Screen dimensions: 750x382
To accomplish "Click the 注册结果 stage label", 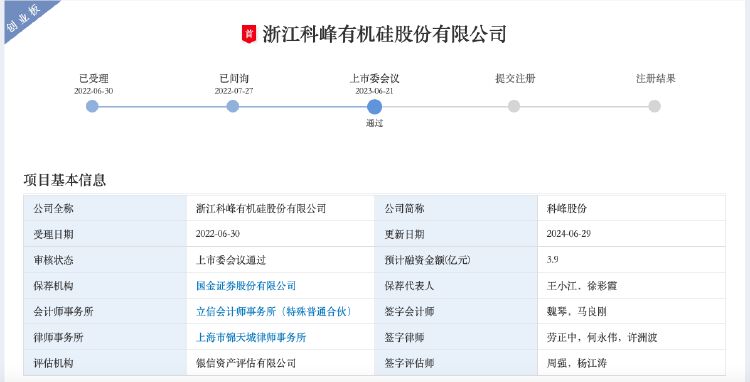I will tap(656, 78).
